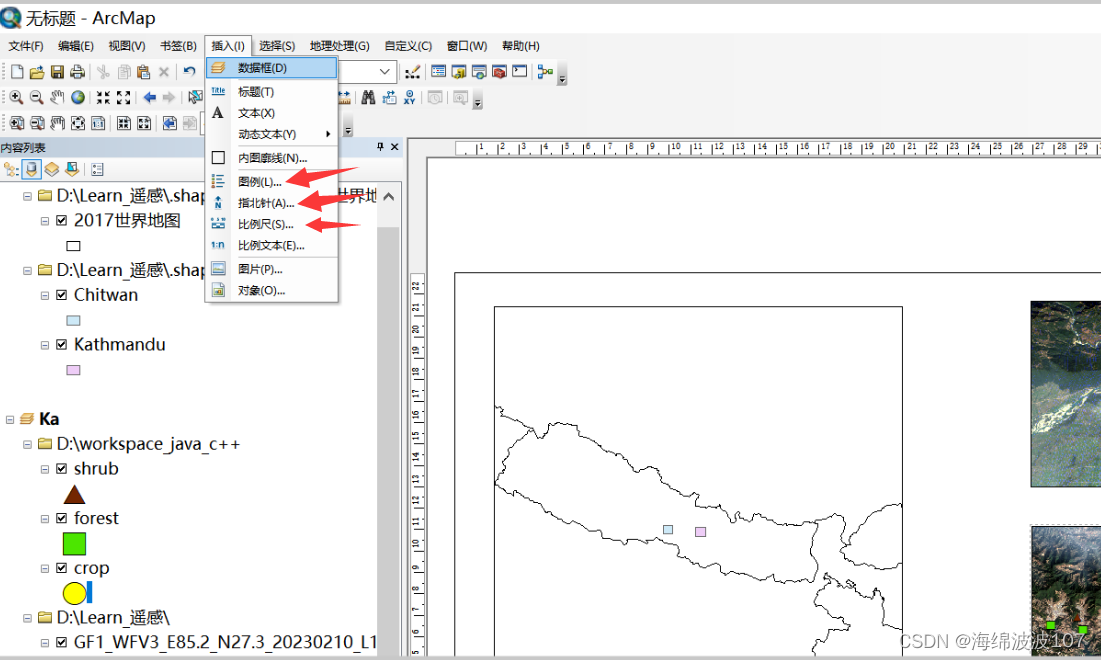
Task: Click the Print icon
Action: click(77, 72)
